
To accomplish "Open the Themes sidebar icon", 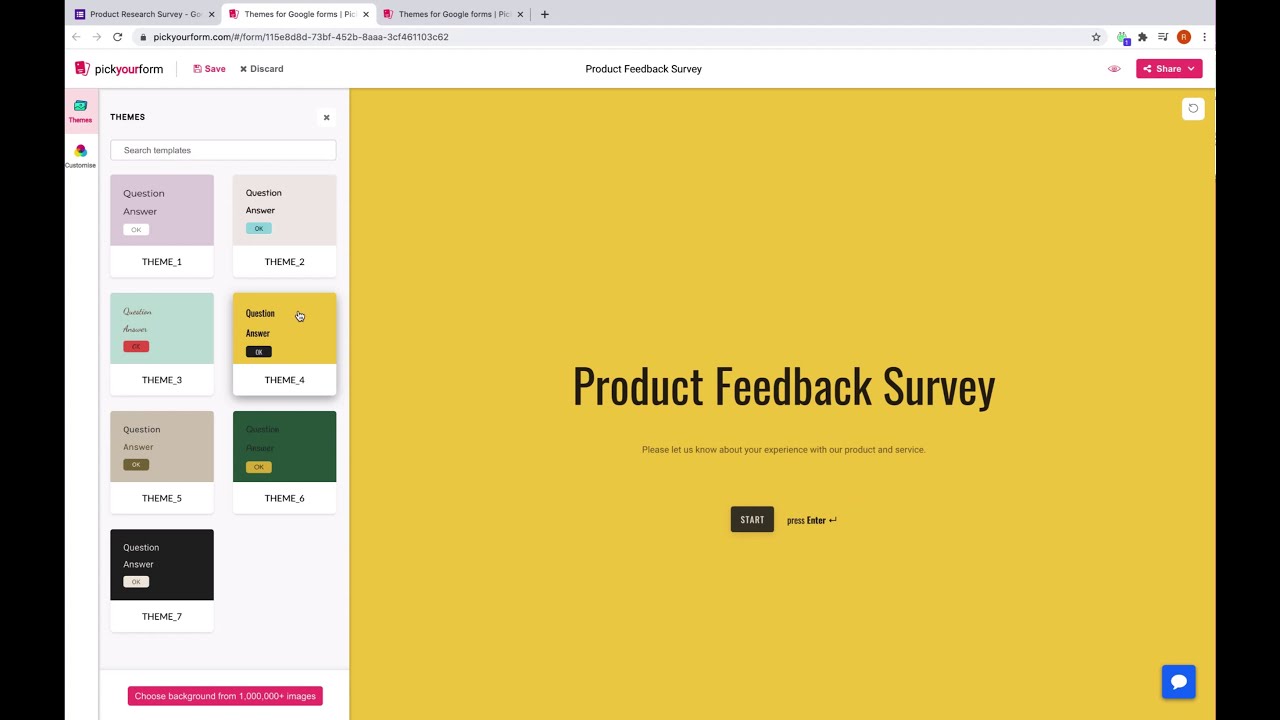I will [80, 110].
